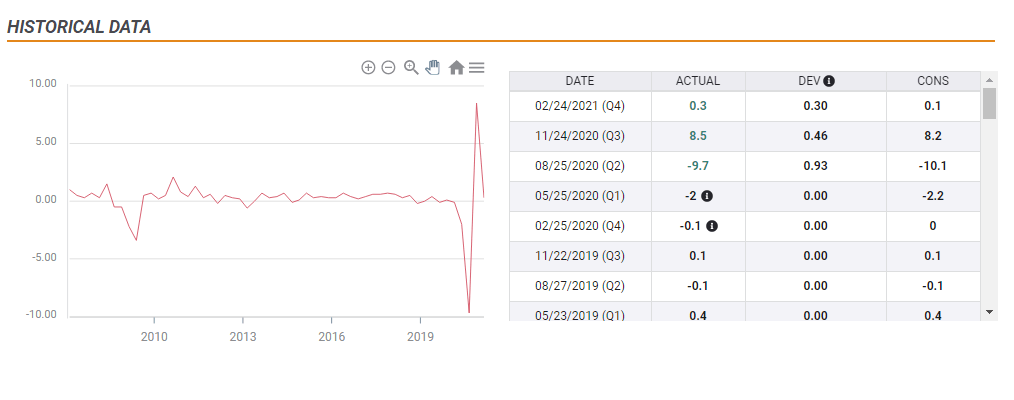Click the HISTORICAL DATA heading
The width and height of the screenshot is (1014, 400).
(79, 27)
